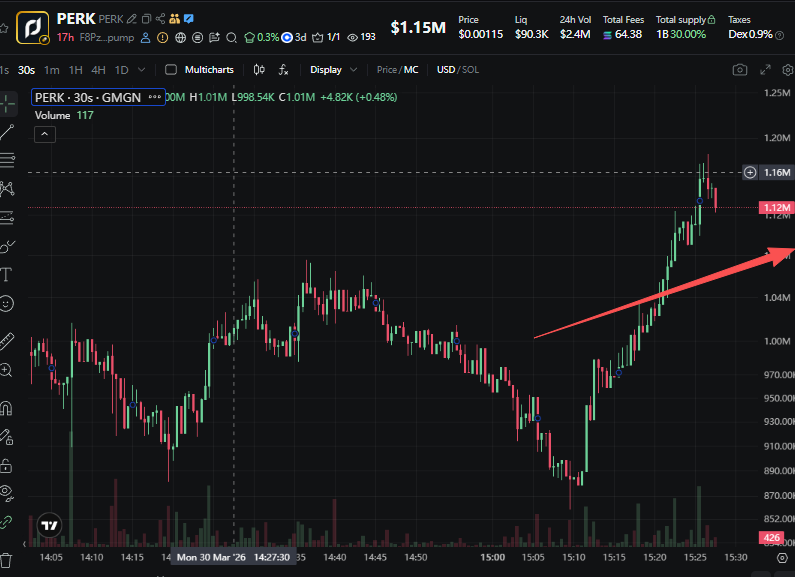Screen dimensions: 795x577
Task: Copy the F8Pz...pump contract address
Action: click(x=107, y=38)
